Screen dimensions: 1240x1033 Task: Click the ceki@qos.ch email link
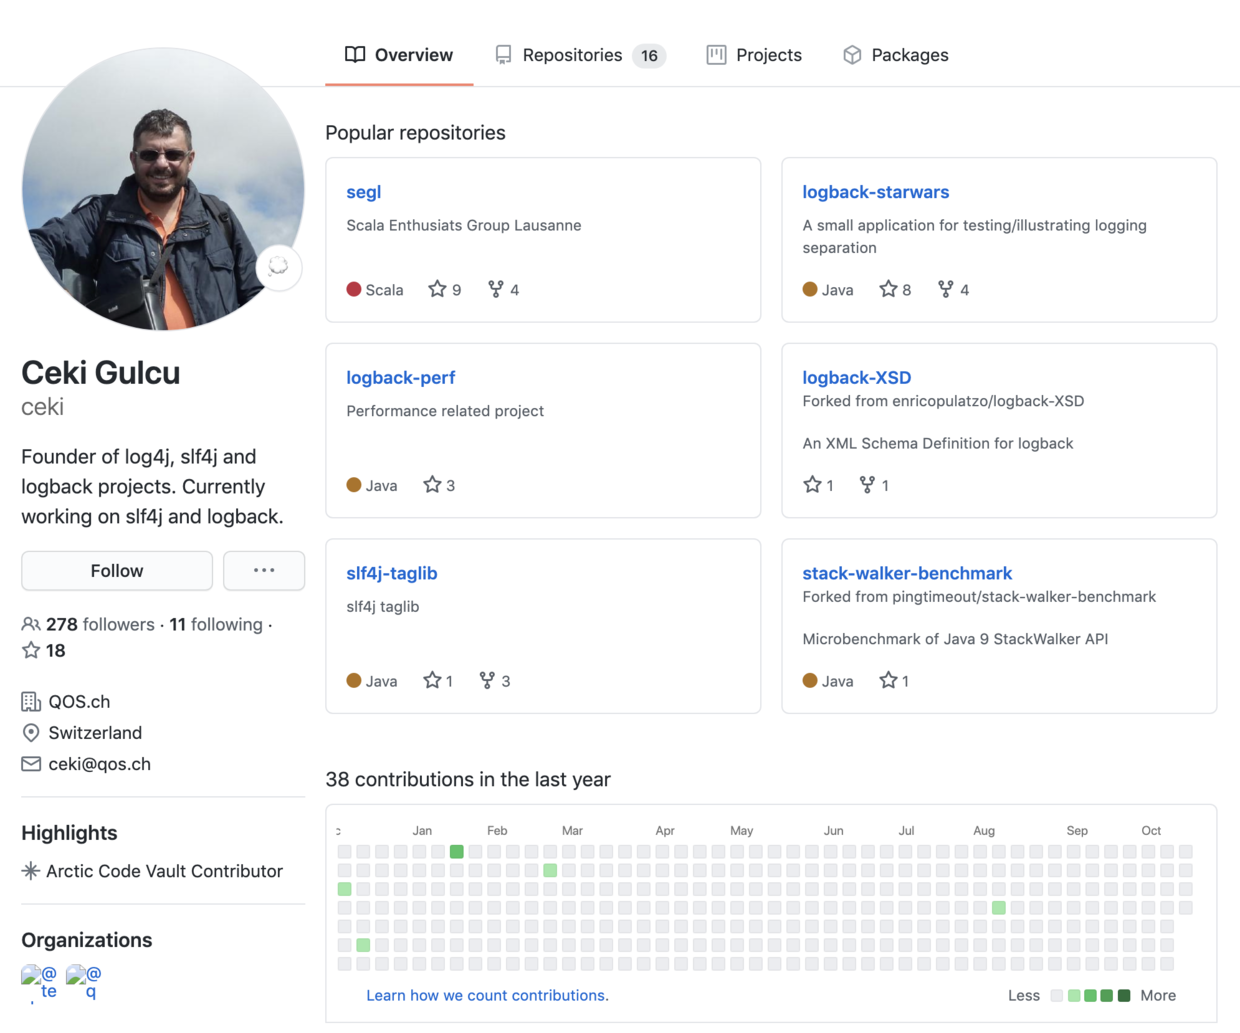tap(99, 764)
